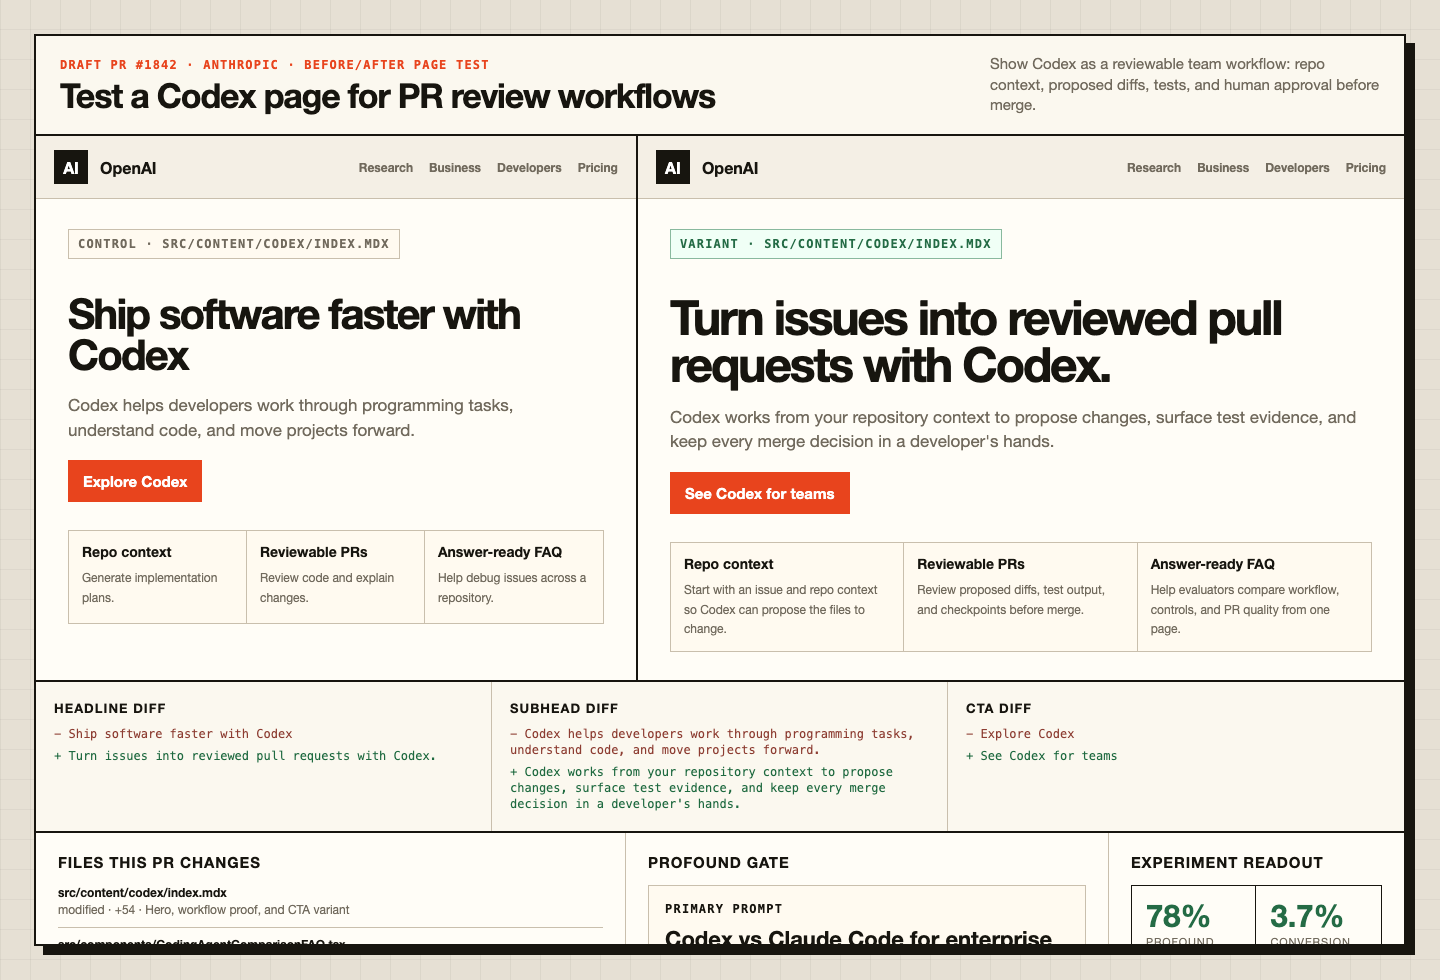Click top-right description 'Show Codex as a reviewable…'
This screenshot has width=1440, height=980.
[x=1184, y=84]
